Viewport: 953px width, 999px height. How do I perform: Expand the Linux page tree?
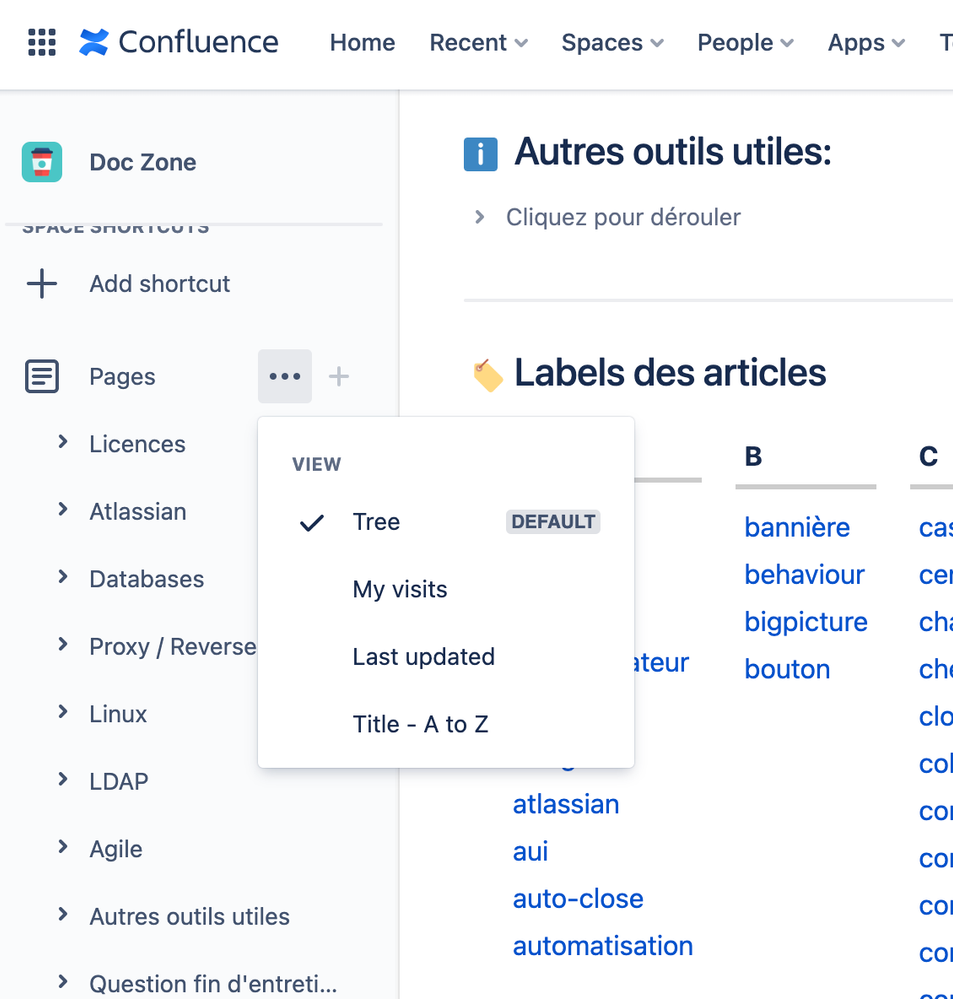click(62, 712)
